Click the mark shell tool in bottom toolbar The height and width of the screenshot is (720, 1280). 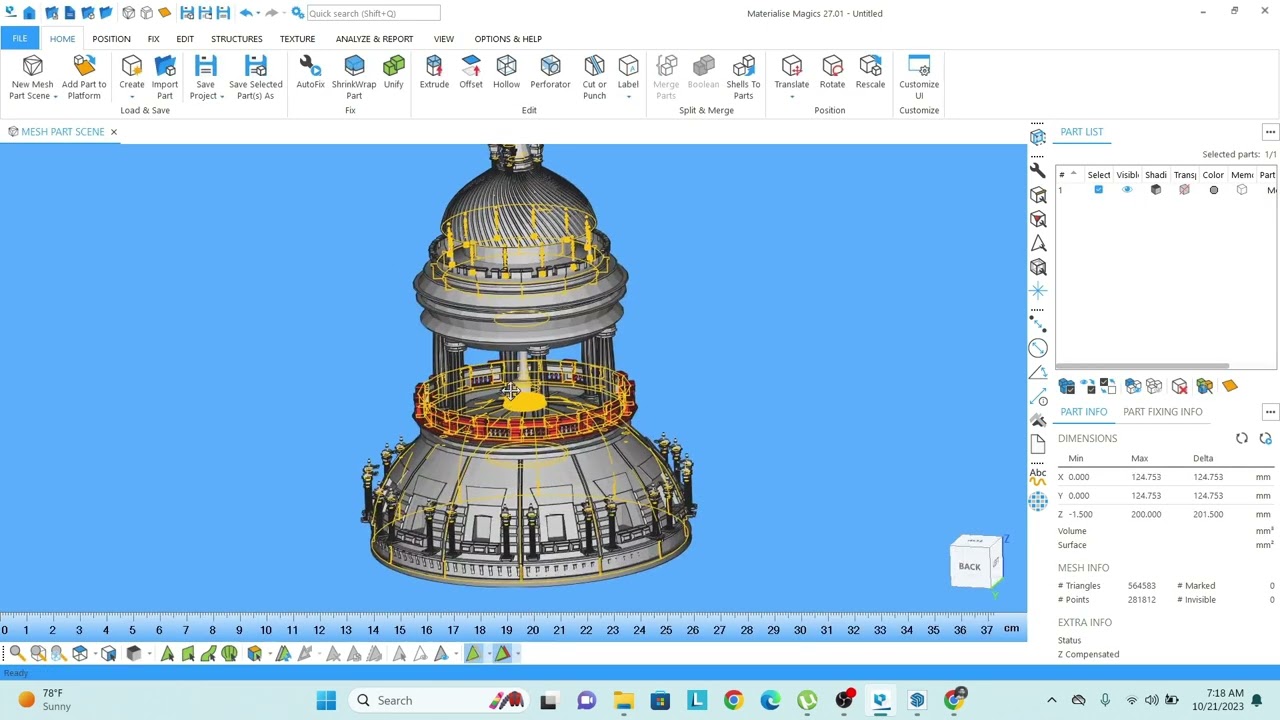229,654
